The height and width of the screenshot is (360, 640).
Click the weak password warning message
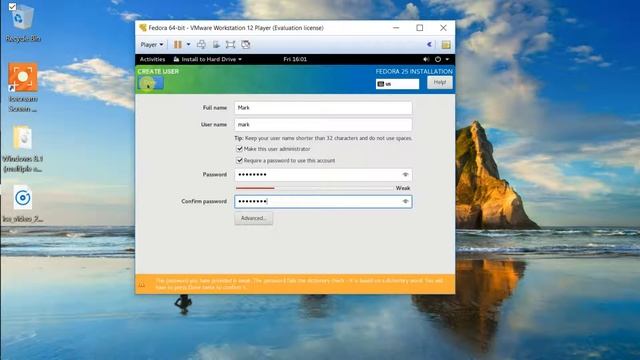(x=299, y=284)
